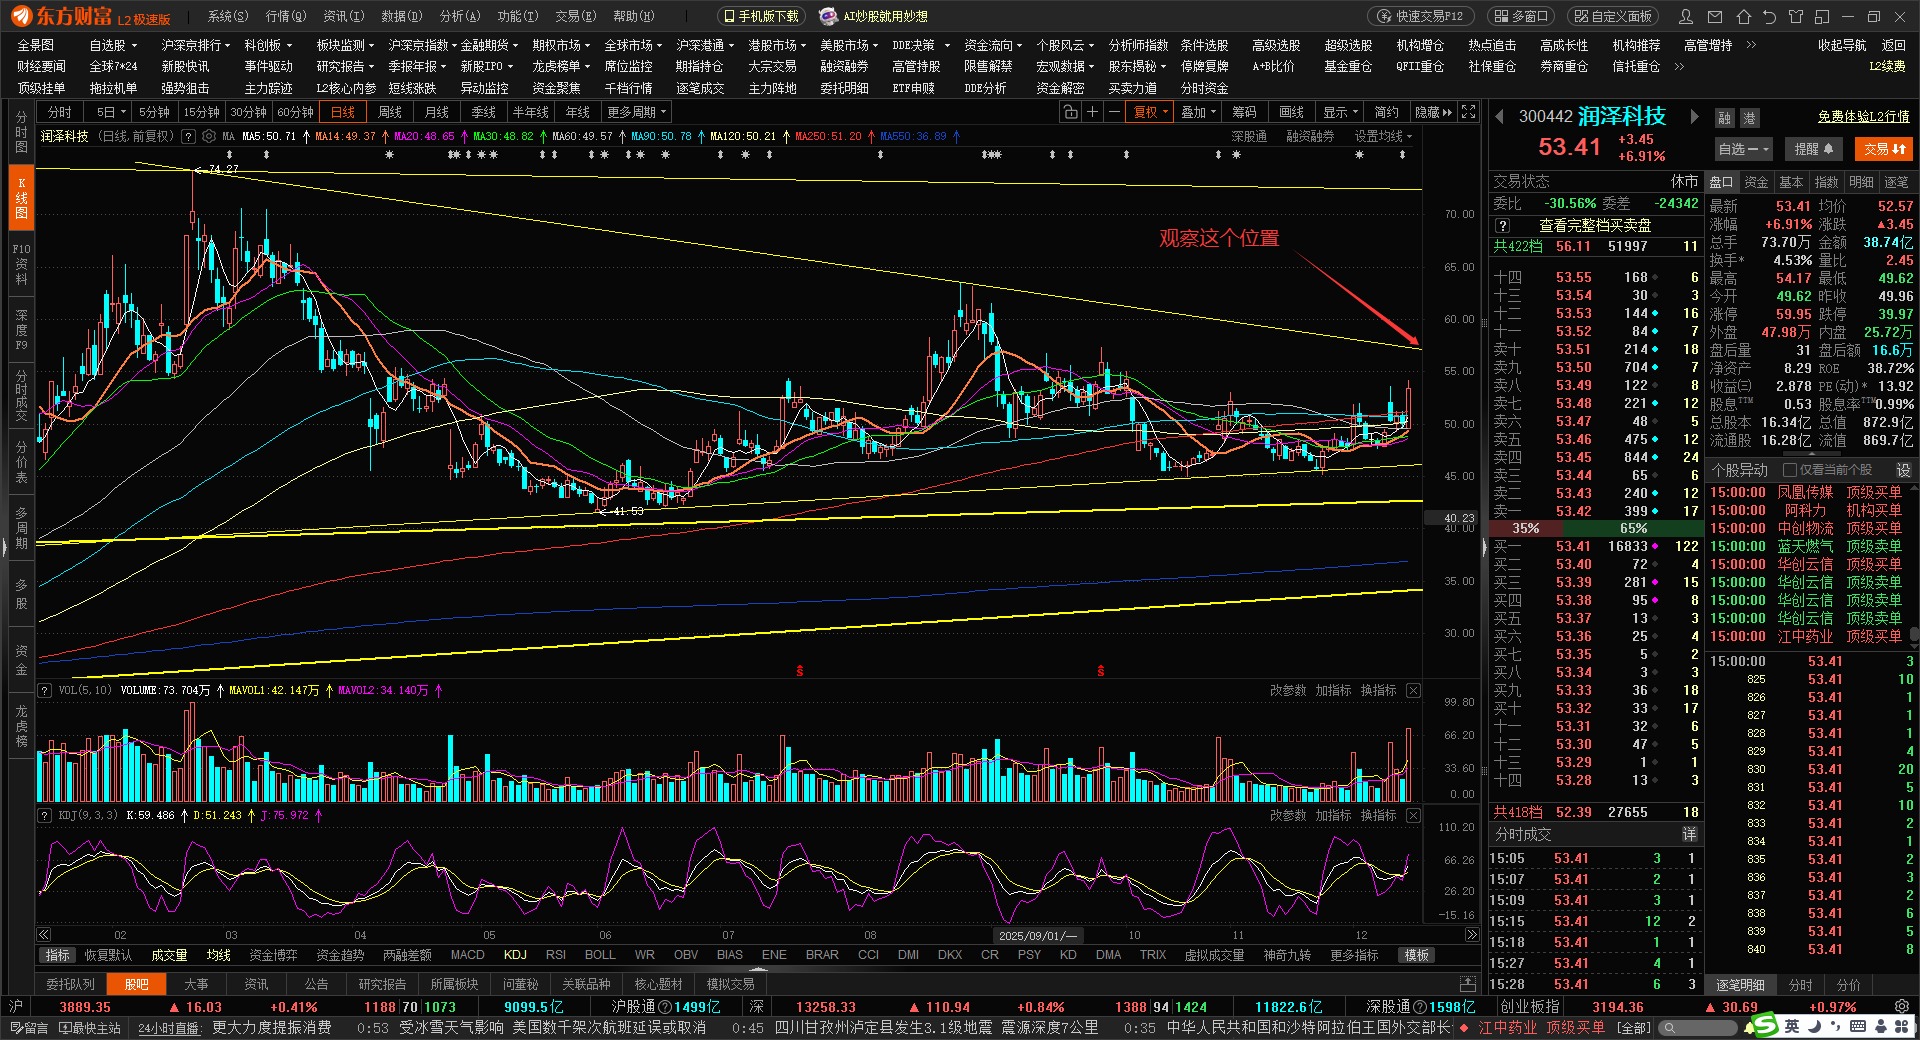
Task: Zoom in chart with plus icon
Action: 1093,112
